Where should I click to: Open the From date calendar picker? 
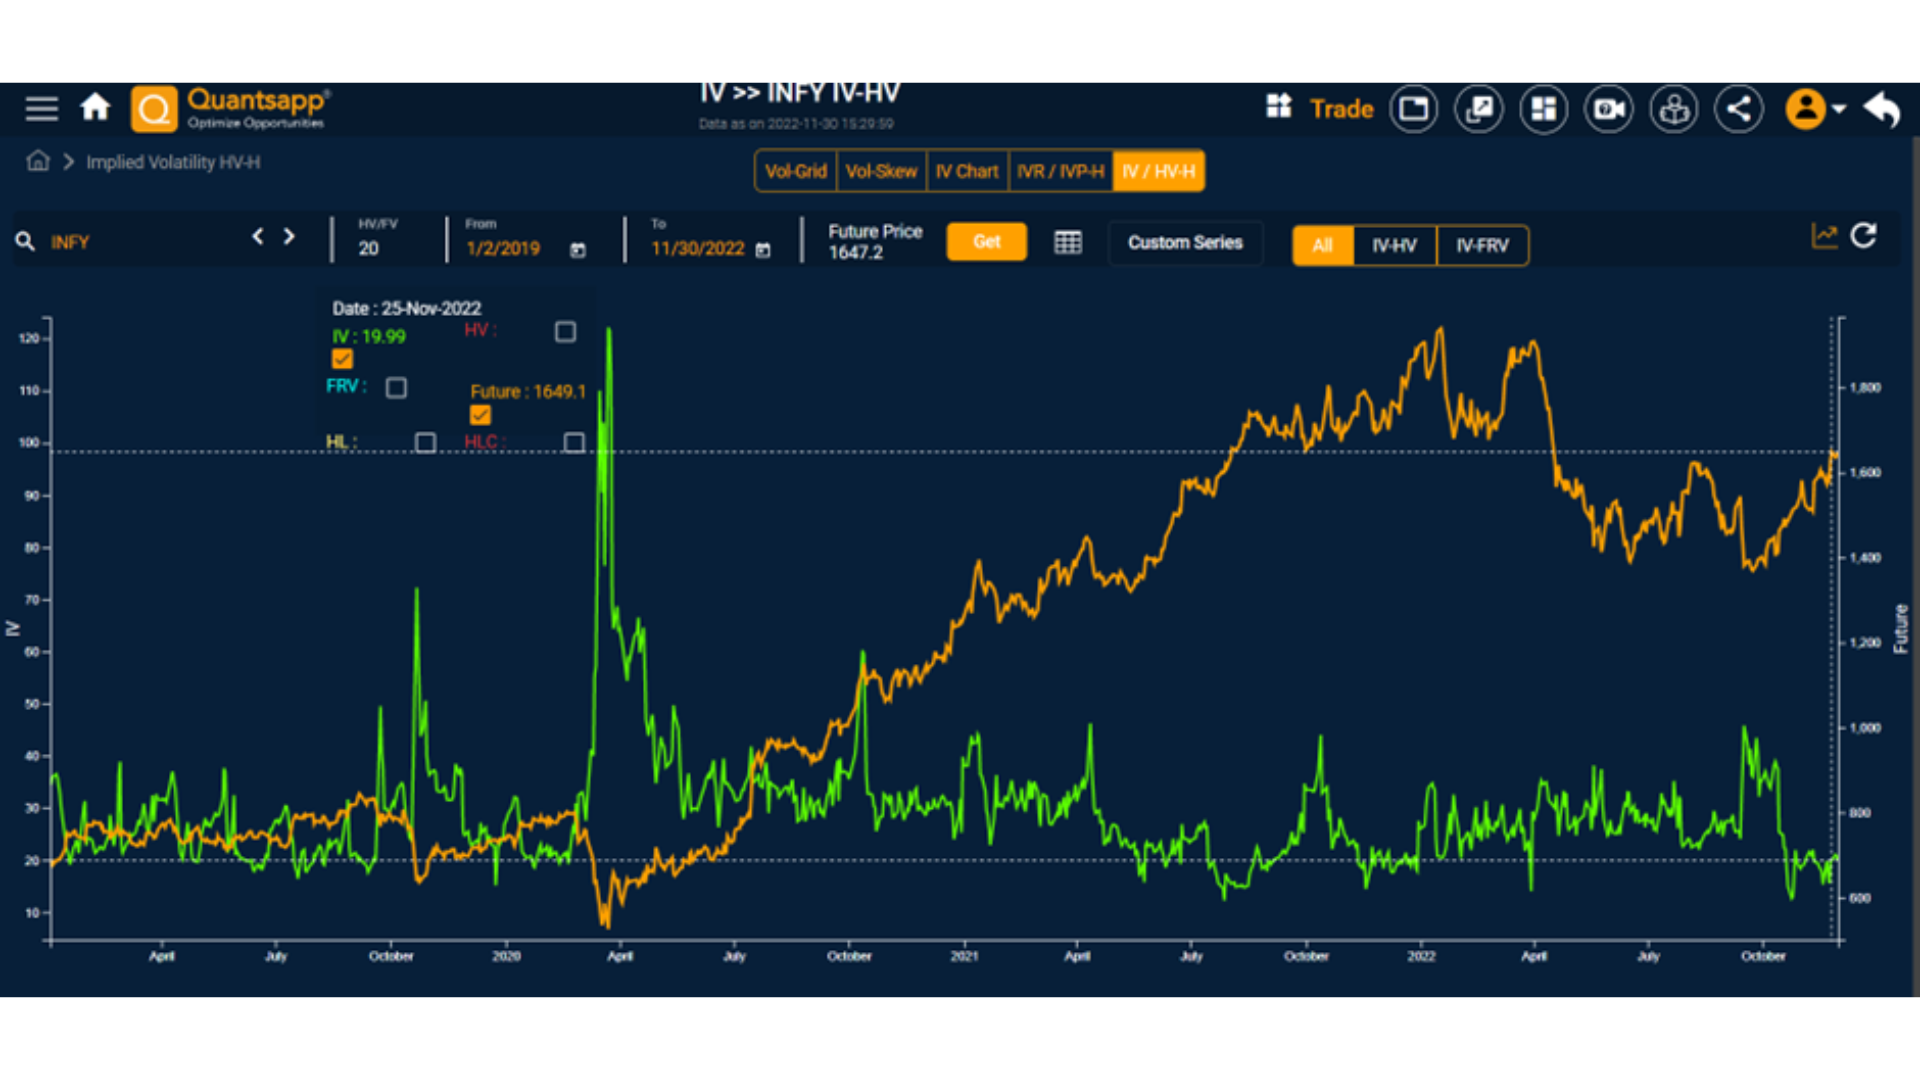click(578, 250)
